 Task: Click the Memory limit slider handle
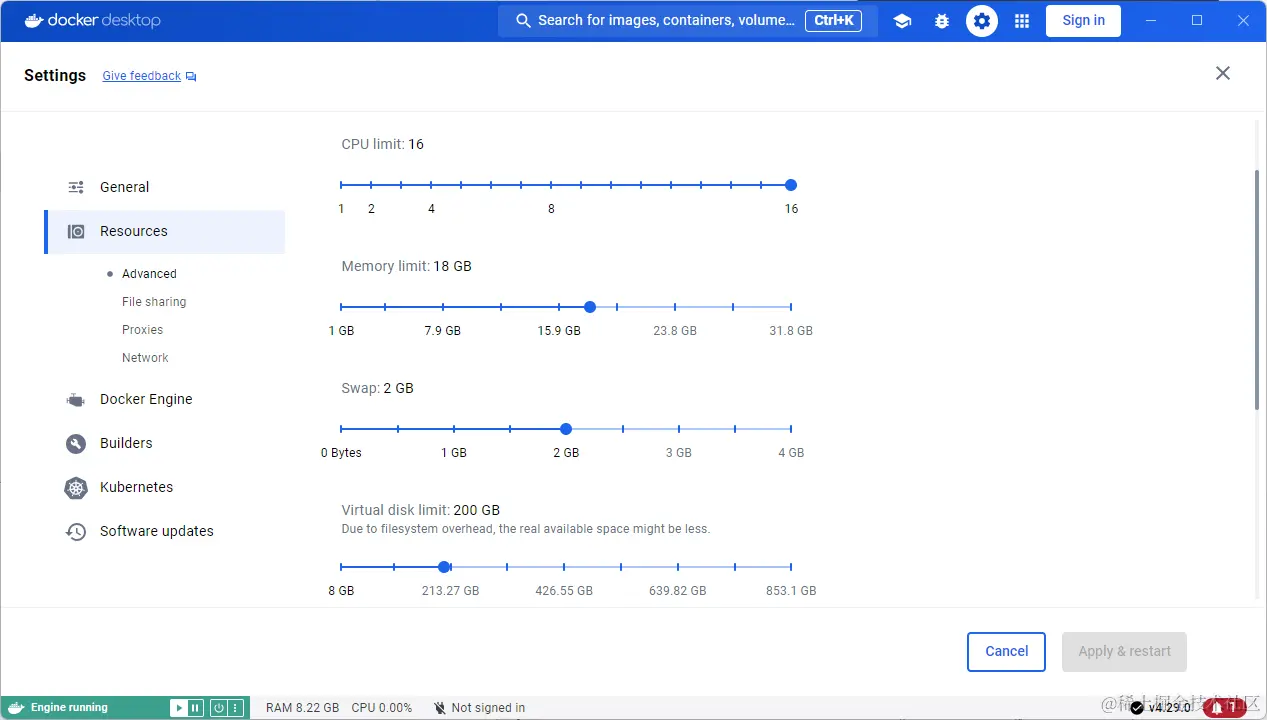(x=590, y=307)
